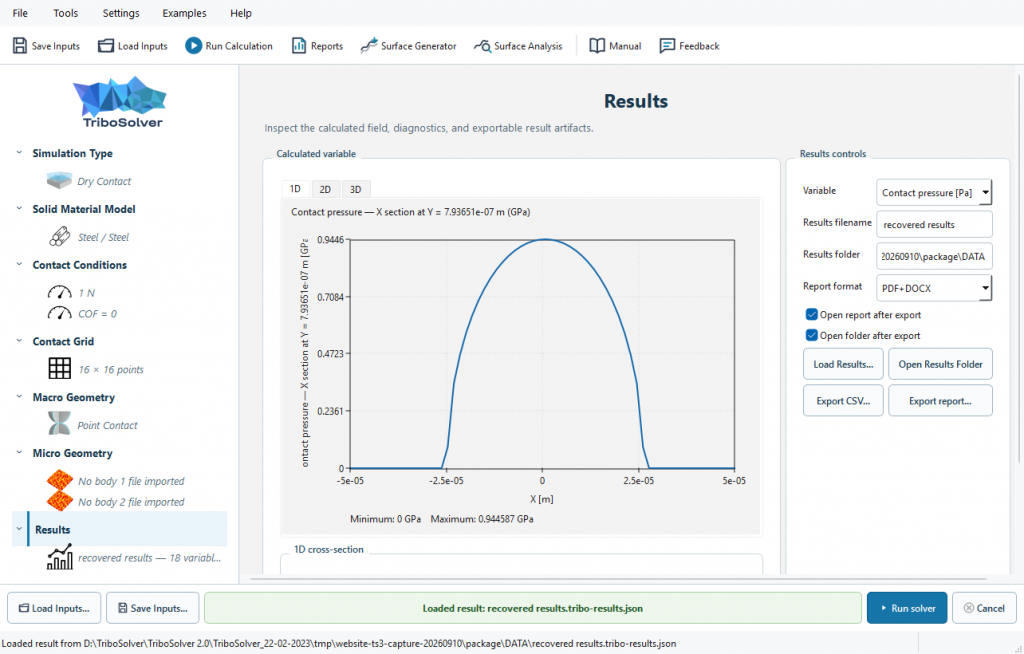The height and width of the screenshot is (654, 1024).
Task: Select the Point Contact geometry icon
Action: (59, 424)
